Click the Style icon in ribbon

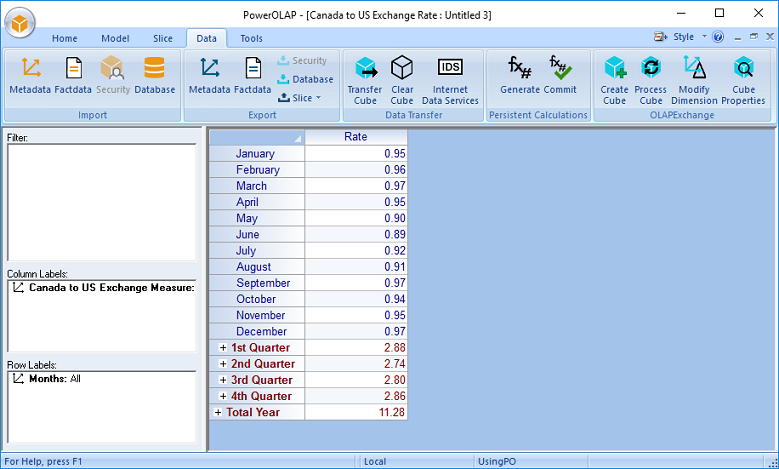point(661,37)
